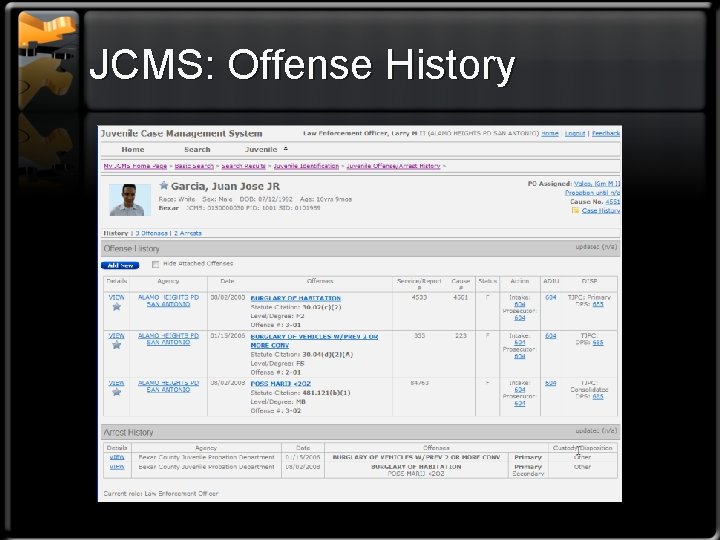Open the BURGLARY OF HABITATION offense link
This screenshot has width=720, height=540.
[296, 298]
